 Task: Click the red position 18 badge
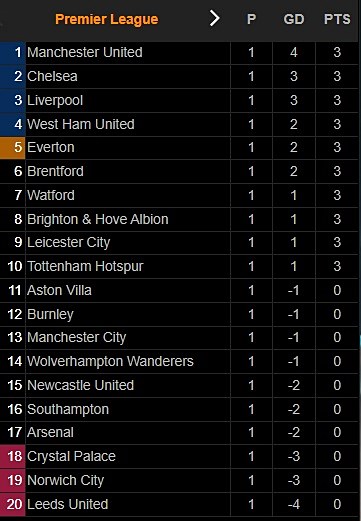point(13,456)
